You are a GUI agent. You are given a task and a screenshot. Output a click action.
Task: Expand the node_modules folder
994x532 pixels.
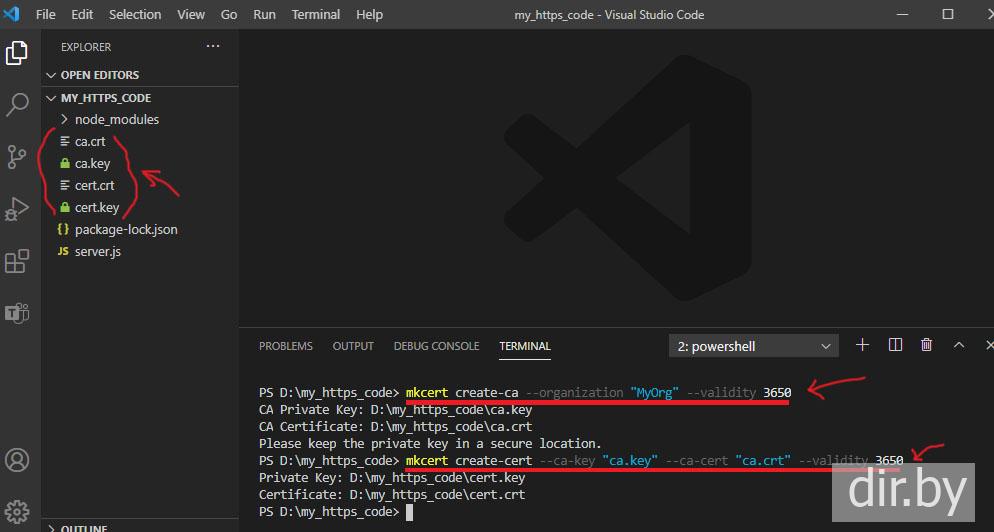[x=116, y=119]
